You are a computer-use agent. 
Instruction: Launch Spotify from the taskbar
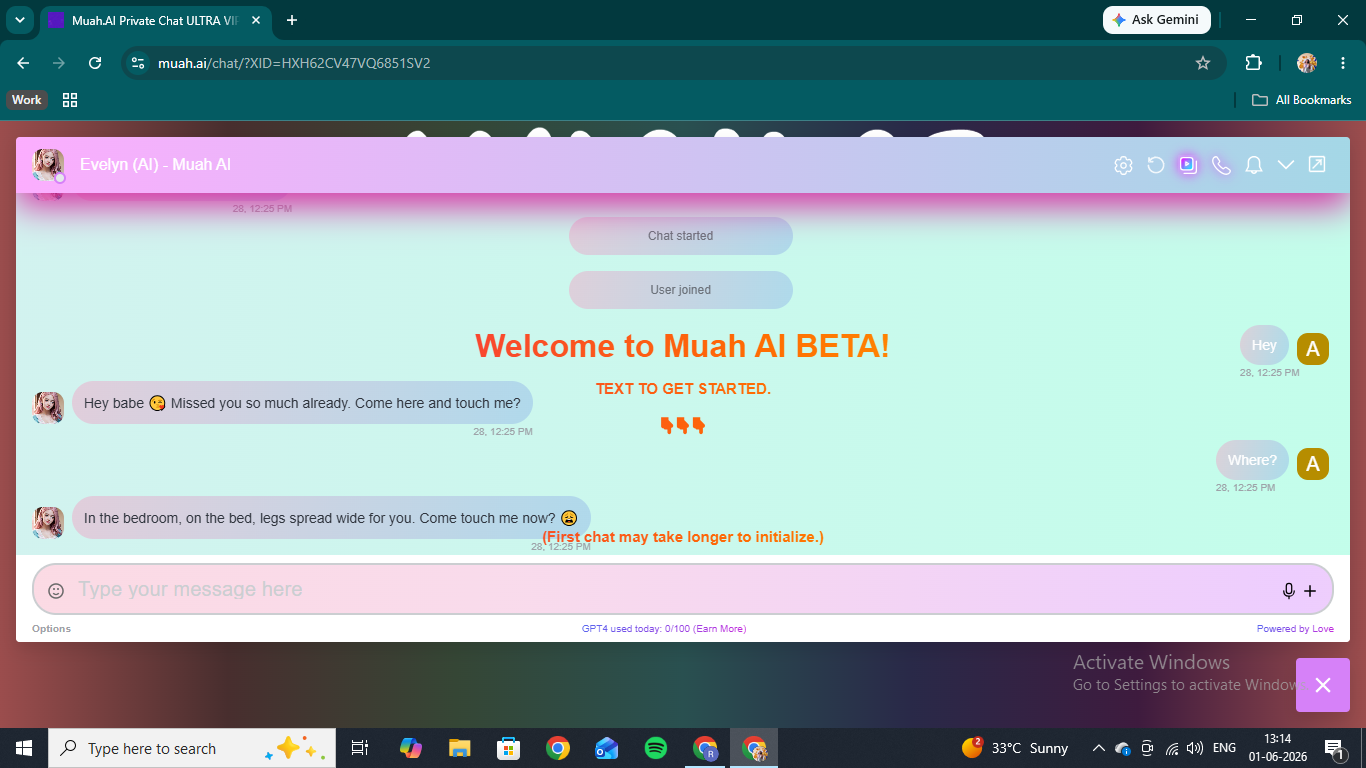click(656, 748)
